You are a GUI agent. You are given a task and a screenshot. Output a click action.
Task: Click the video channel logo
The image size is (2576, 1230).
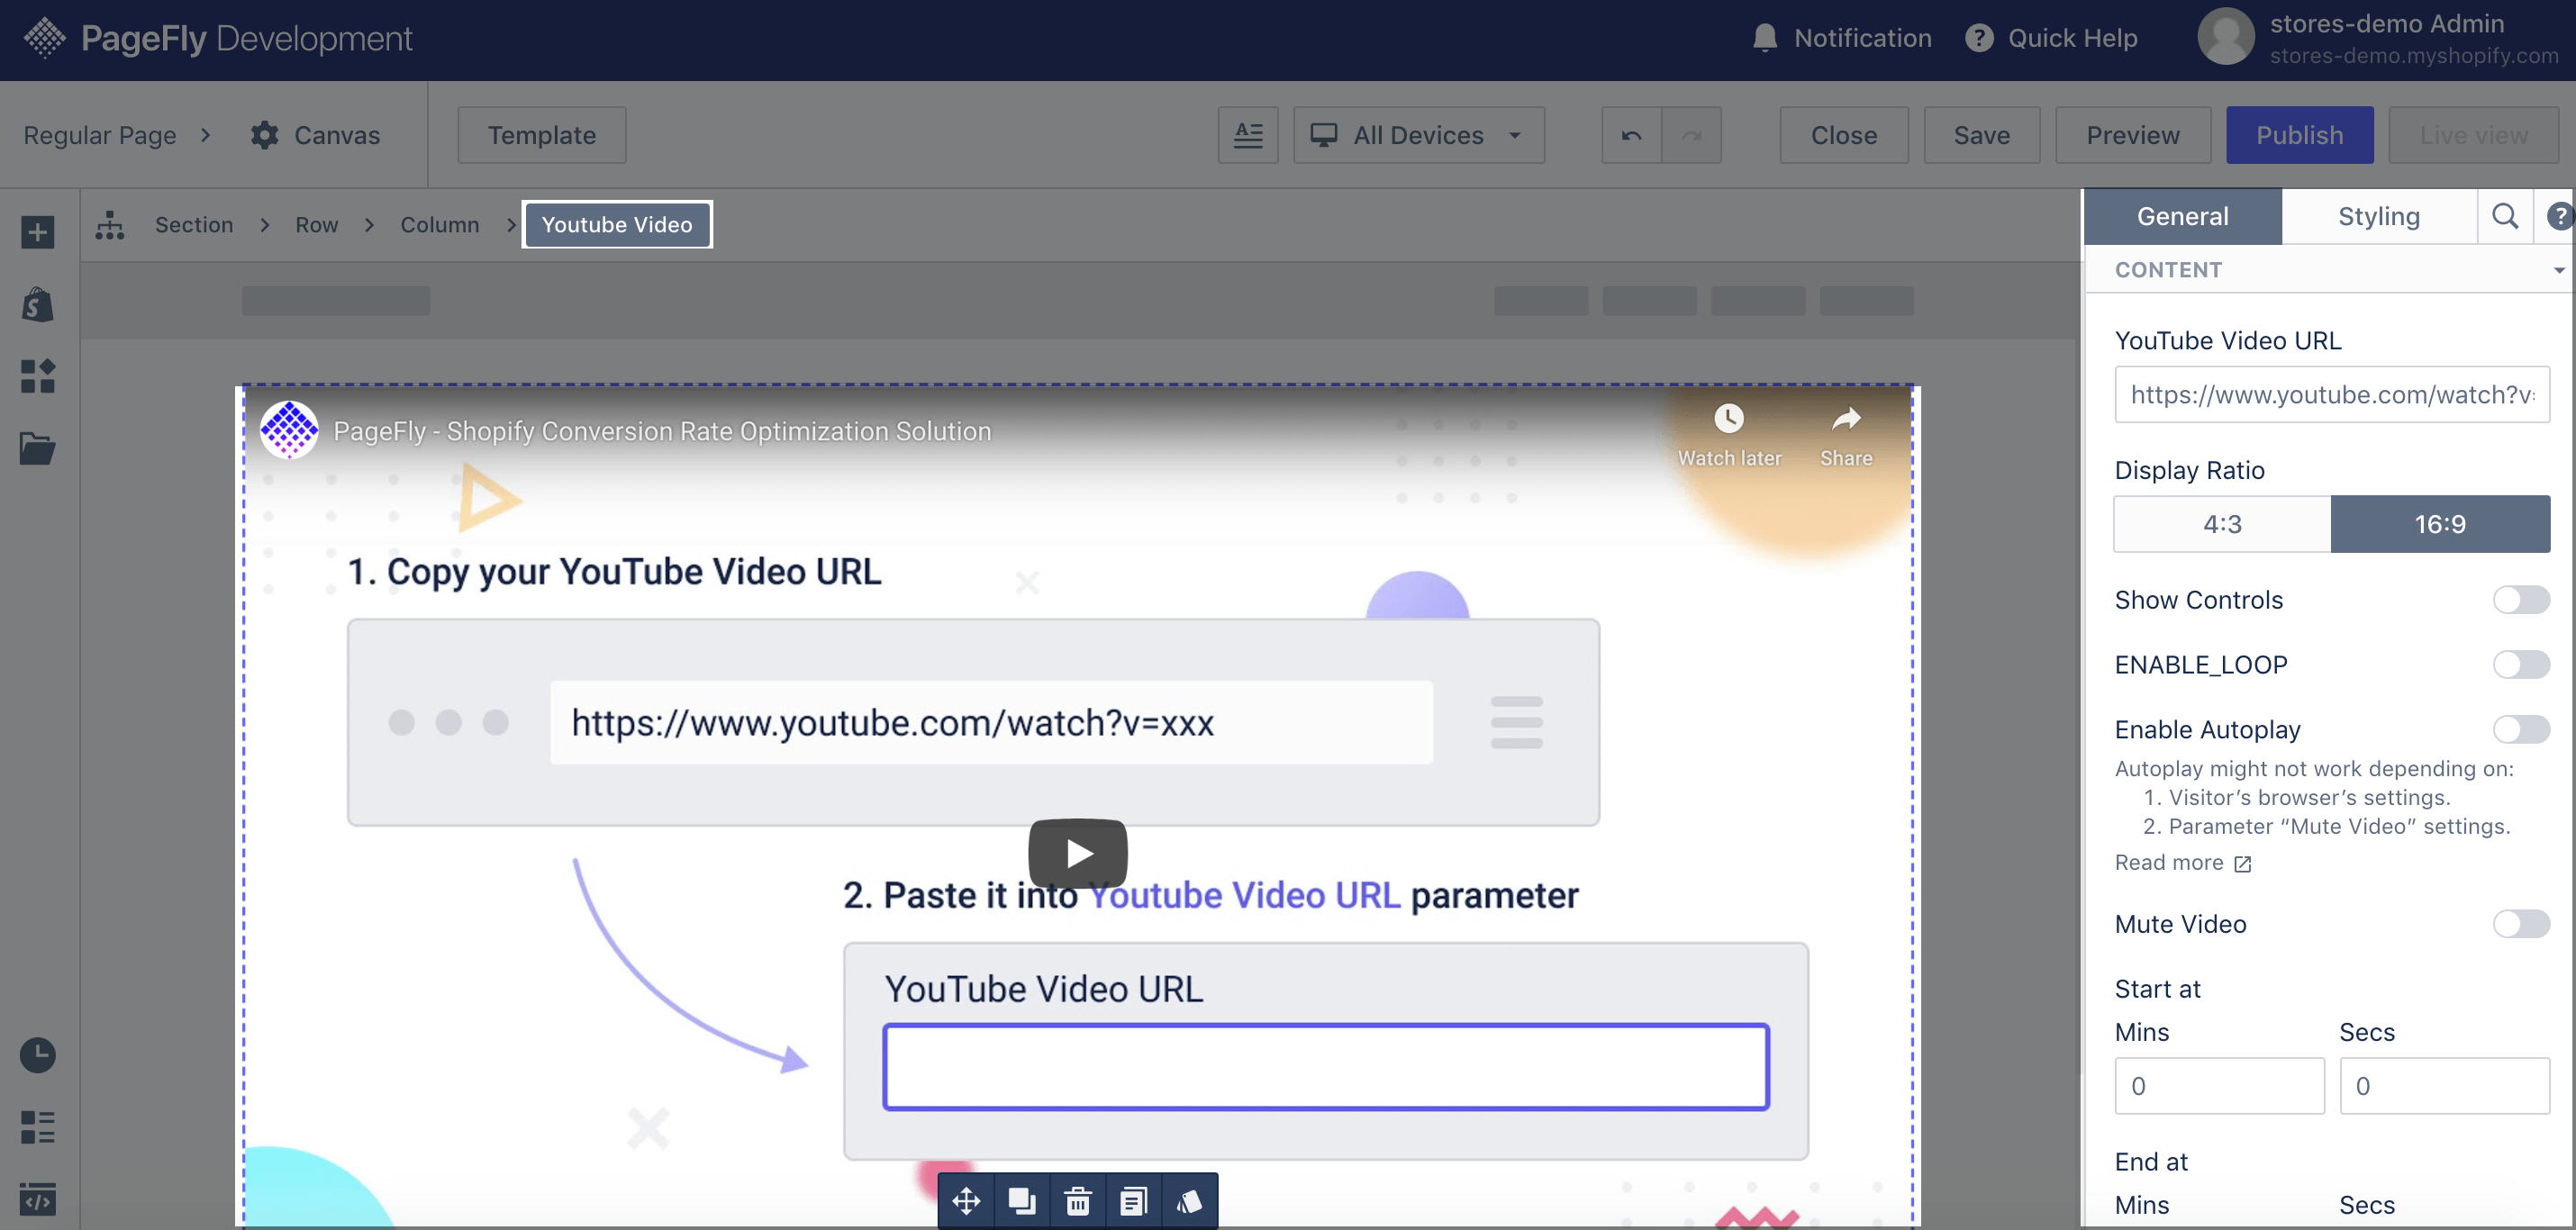(289, 430)
